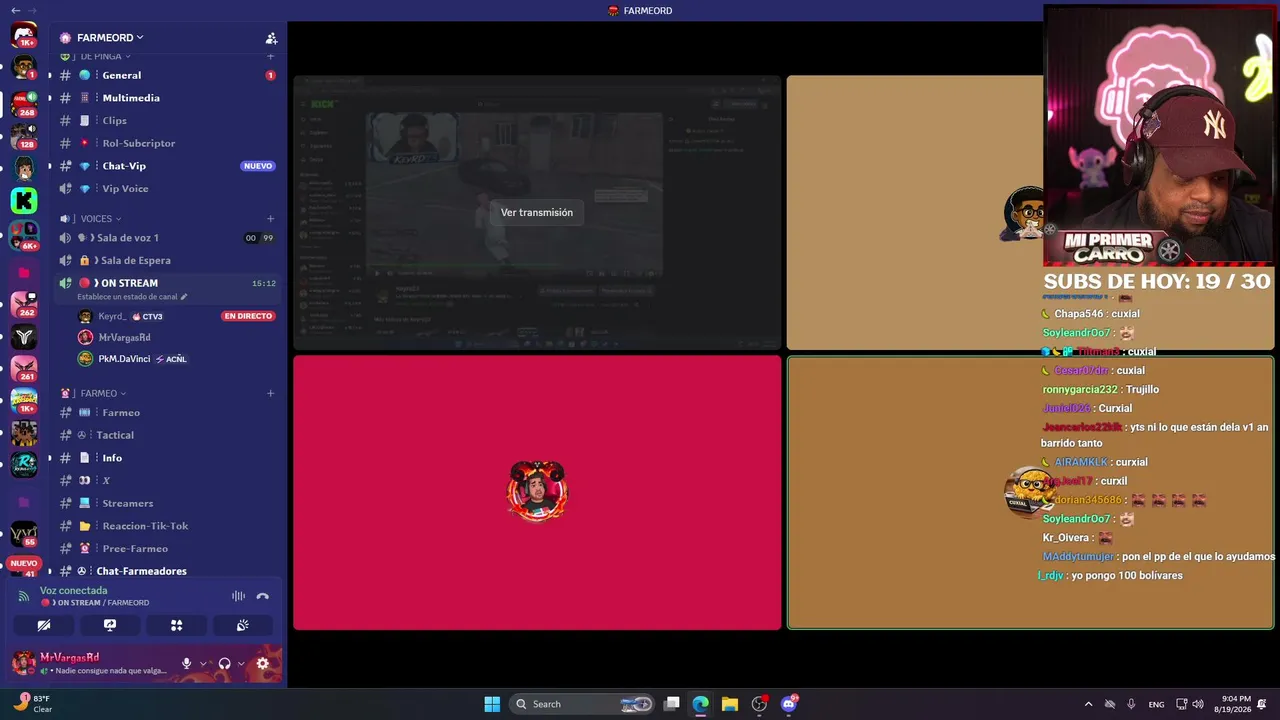Image resolution: width=1280 pixels, height=720 pixels.
Task: Open the Clips channel
Action: 166,121
